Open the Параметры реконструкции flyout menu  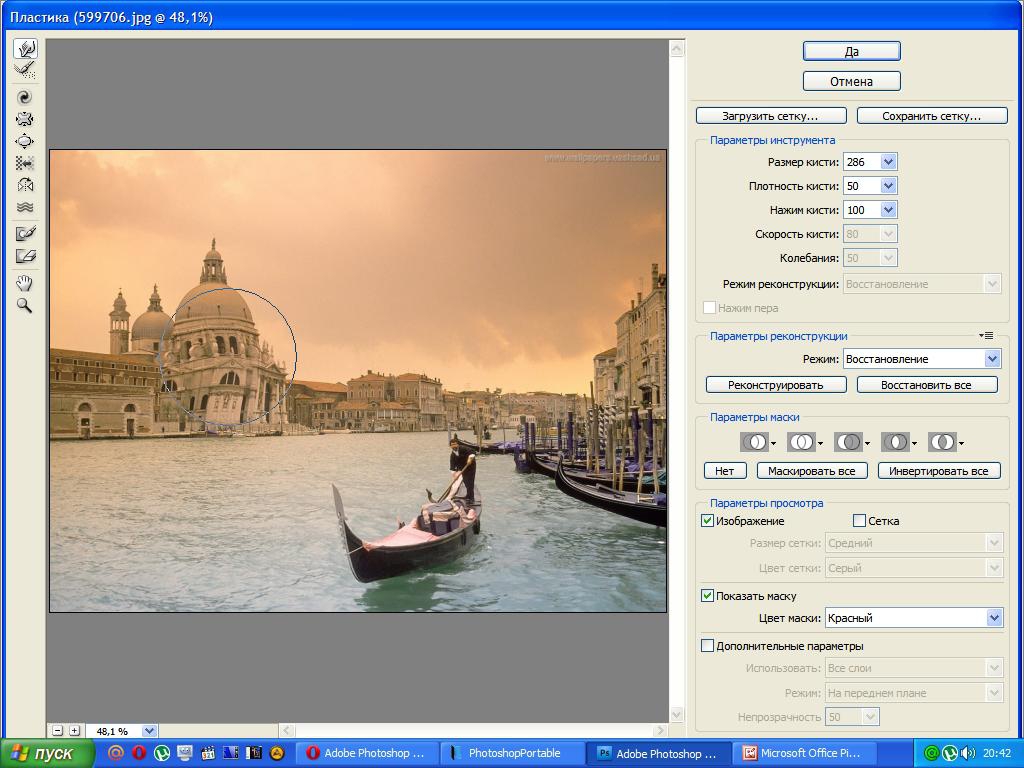coord(986,336)
